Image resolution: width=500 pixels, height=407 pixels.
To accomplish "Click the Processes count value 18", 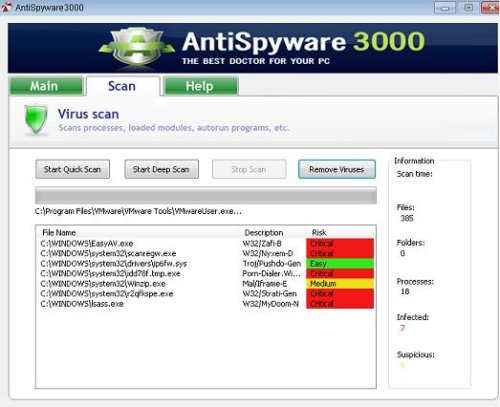I will [405, 291].
